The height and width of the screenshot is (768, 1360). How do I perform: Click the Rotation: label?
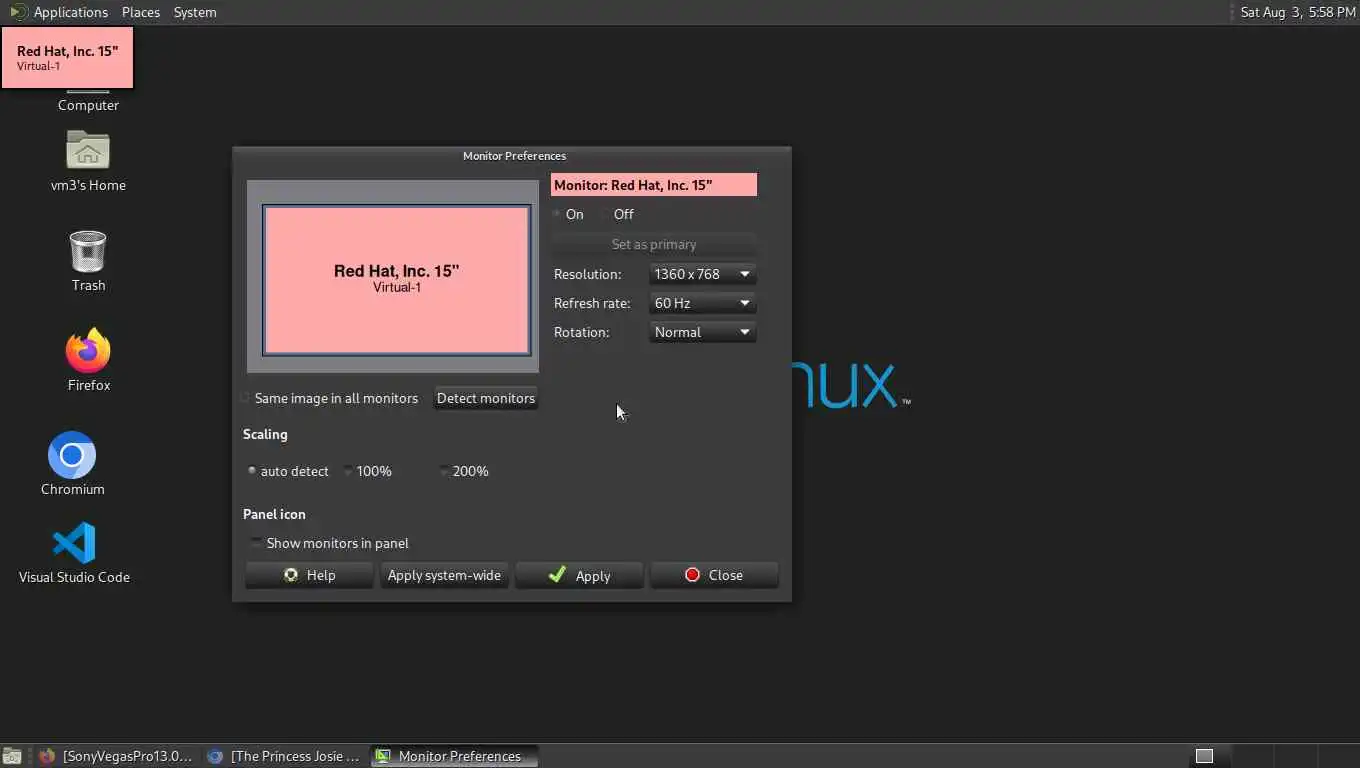click(581, 332)
